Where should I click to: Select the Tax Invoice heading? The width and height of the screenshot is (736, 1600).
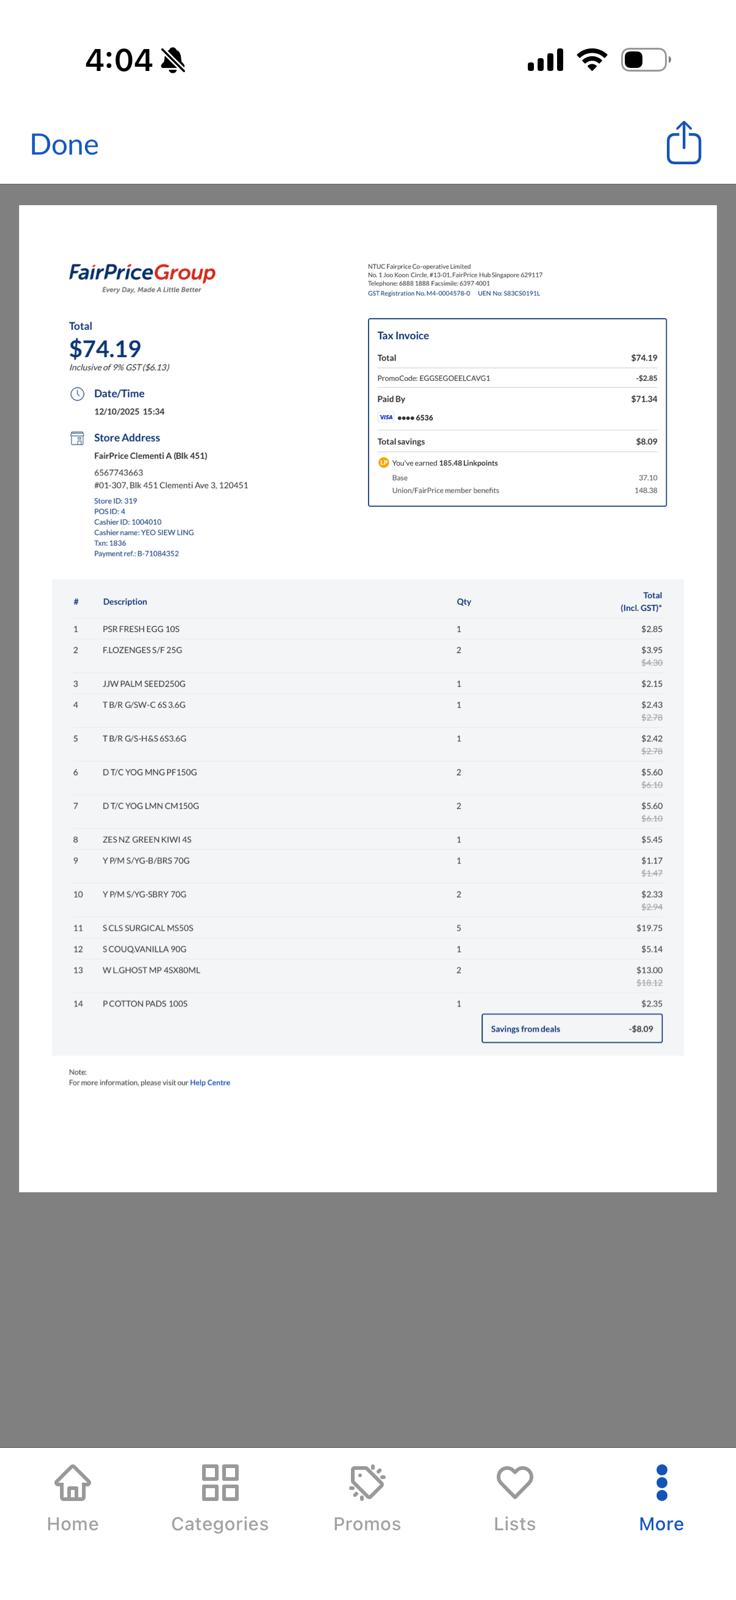pos(403,336)
